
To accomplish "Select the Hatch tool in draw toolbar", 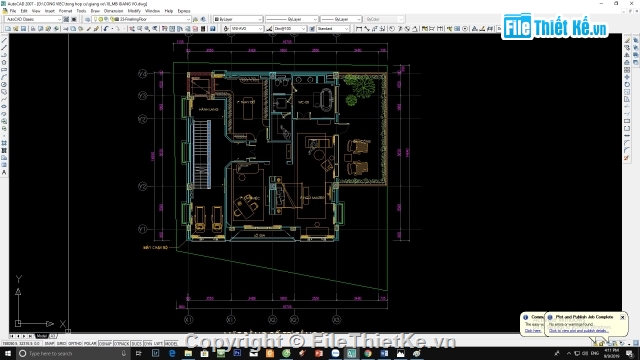I will coord(4,143).
